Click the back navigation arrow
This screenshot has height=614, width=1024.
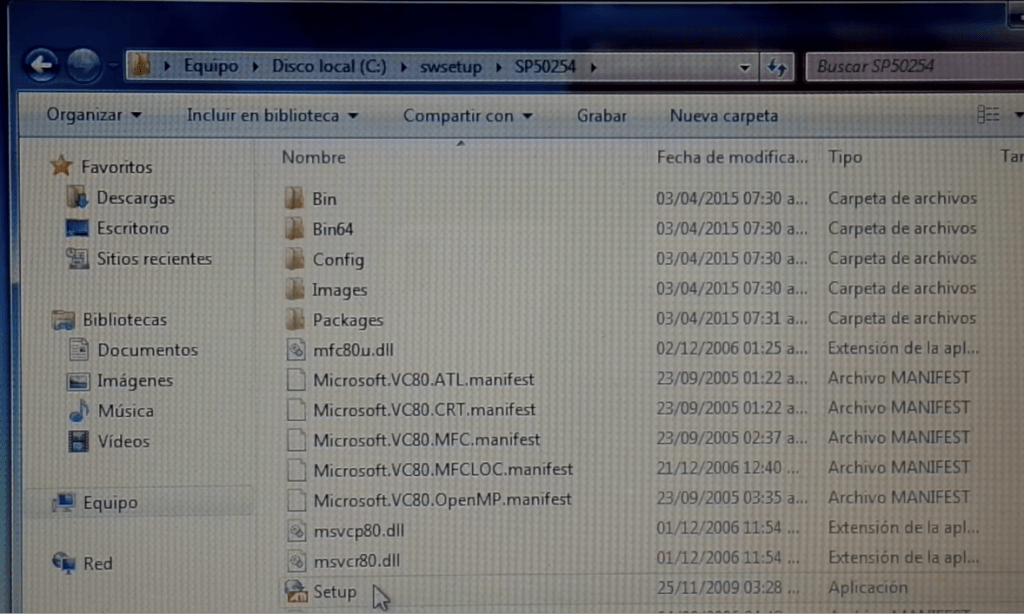pos(40,62)
